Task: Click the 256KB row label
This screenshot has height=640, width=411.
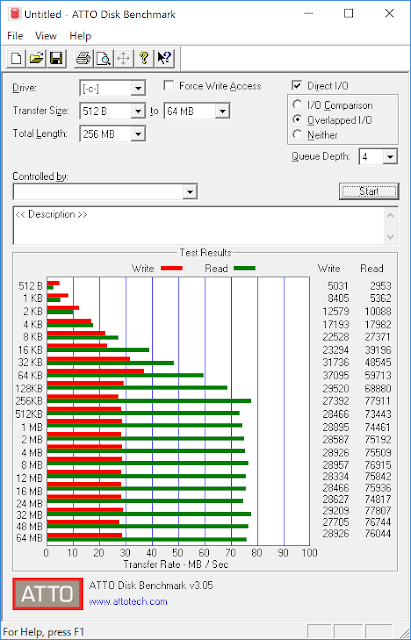Action: coord(29,401)
